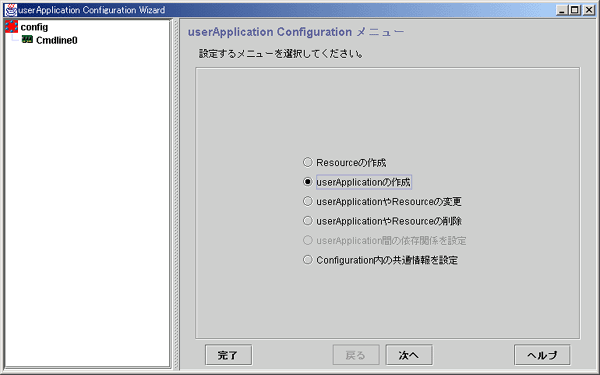Image resolution: width=600 pixels, height=375 pixels.
Task: Click the split pane divider handle
Action: click(176, 194)
